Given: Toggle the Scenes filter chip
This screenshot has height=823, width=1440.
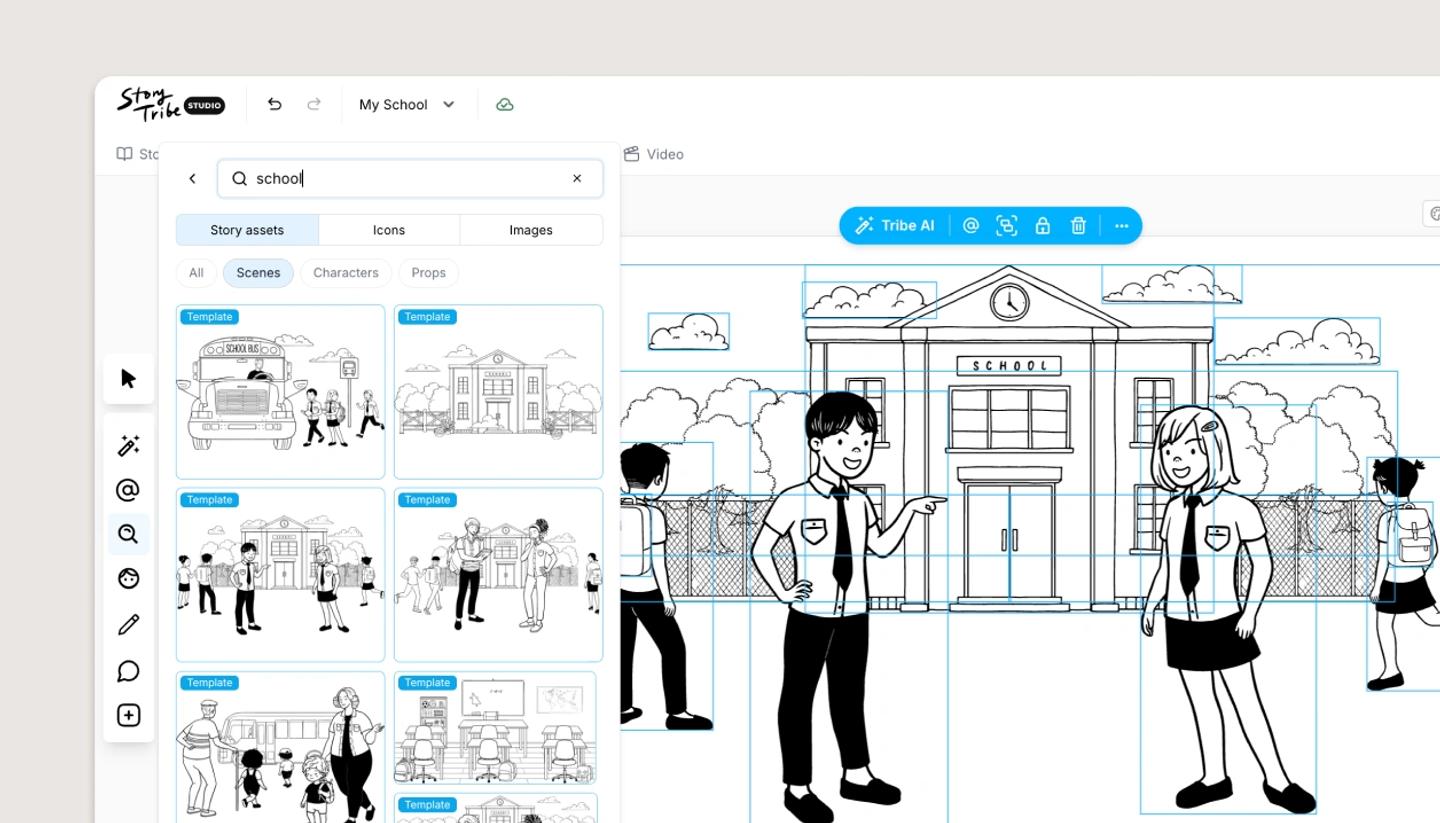Looking at the screenshot, I should (x=258, y=273).
